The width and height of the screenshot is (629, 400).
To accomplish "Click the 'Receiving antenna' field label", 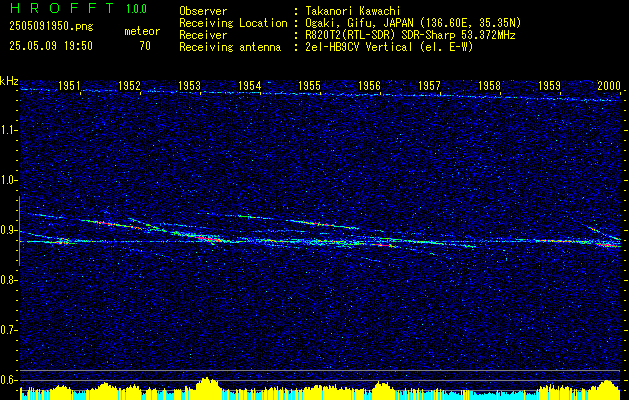I will (230, 47).
